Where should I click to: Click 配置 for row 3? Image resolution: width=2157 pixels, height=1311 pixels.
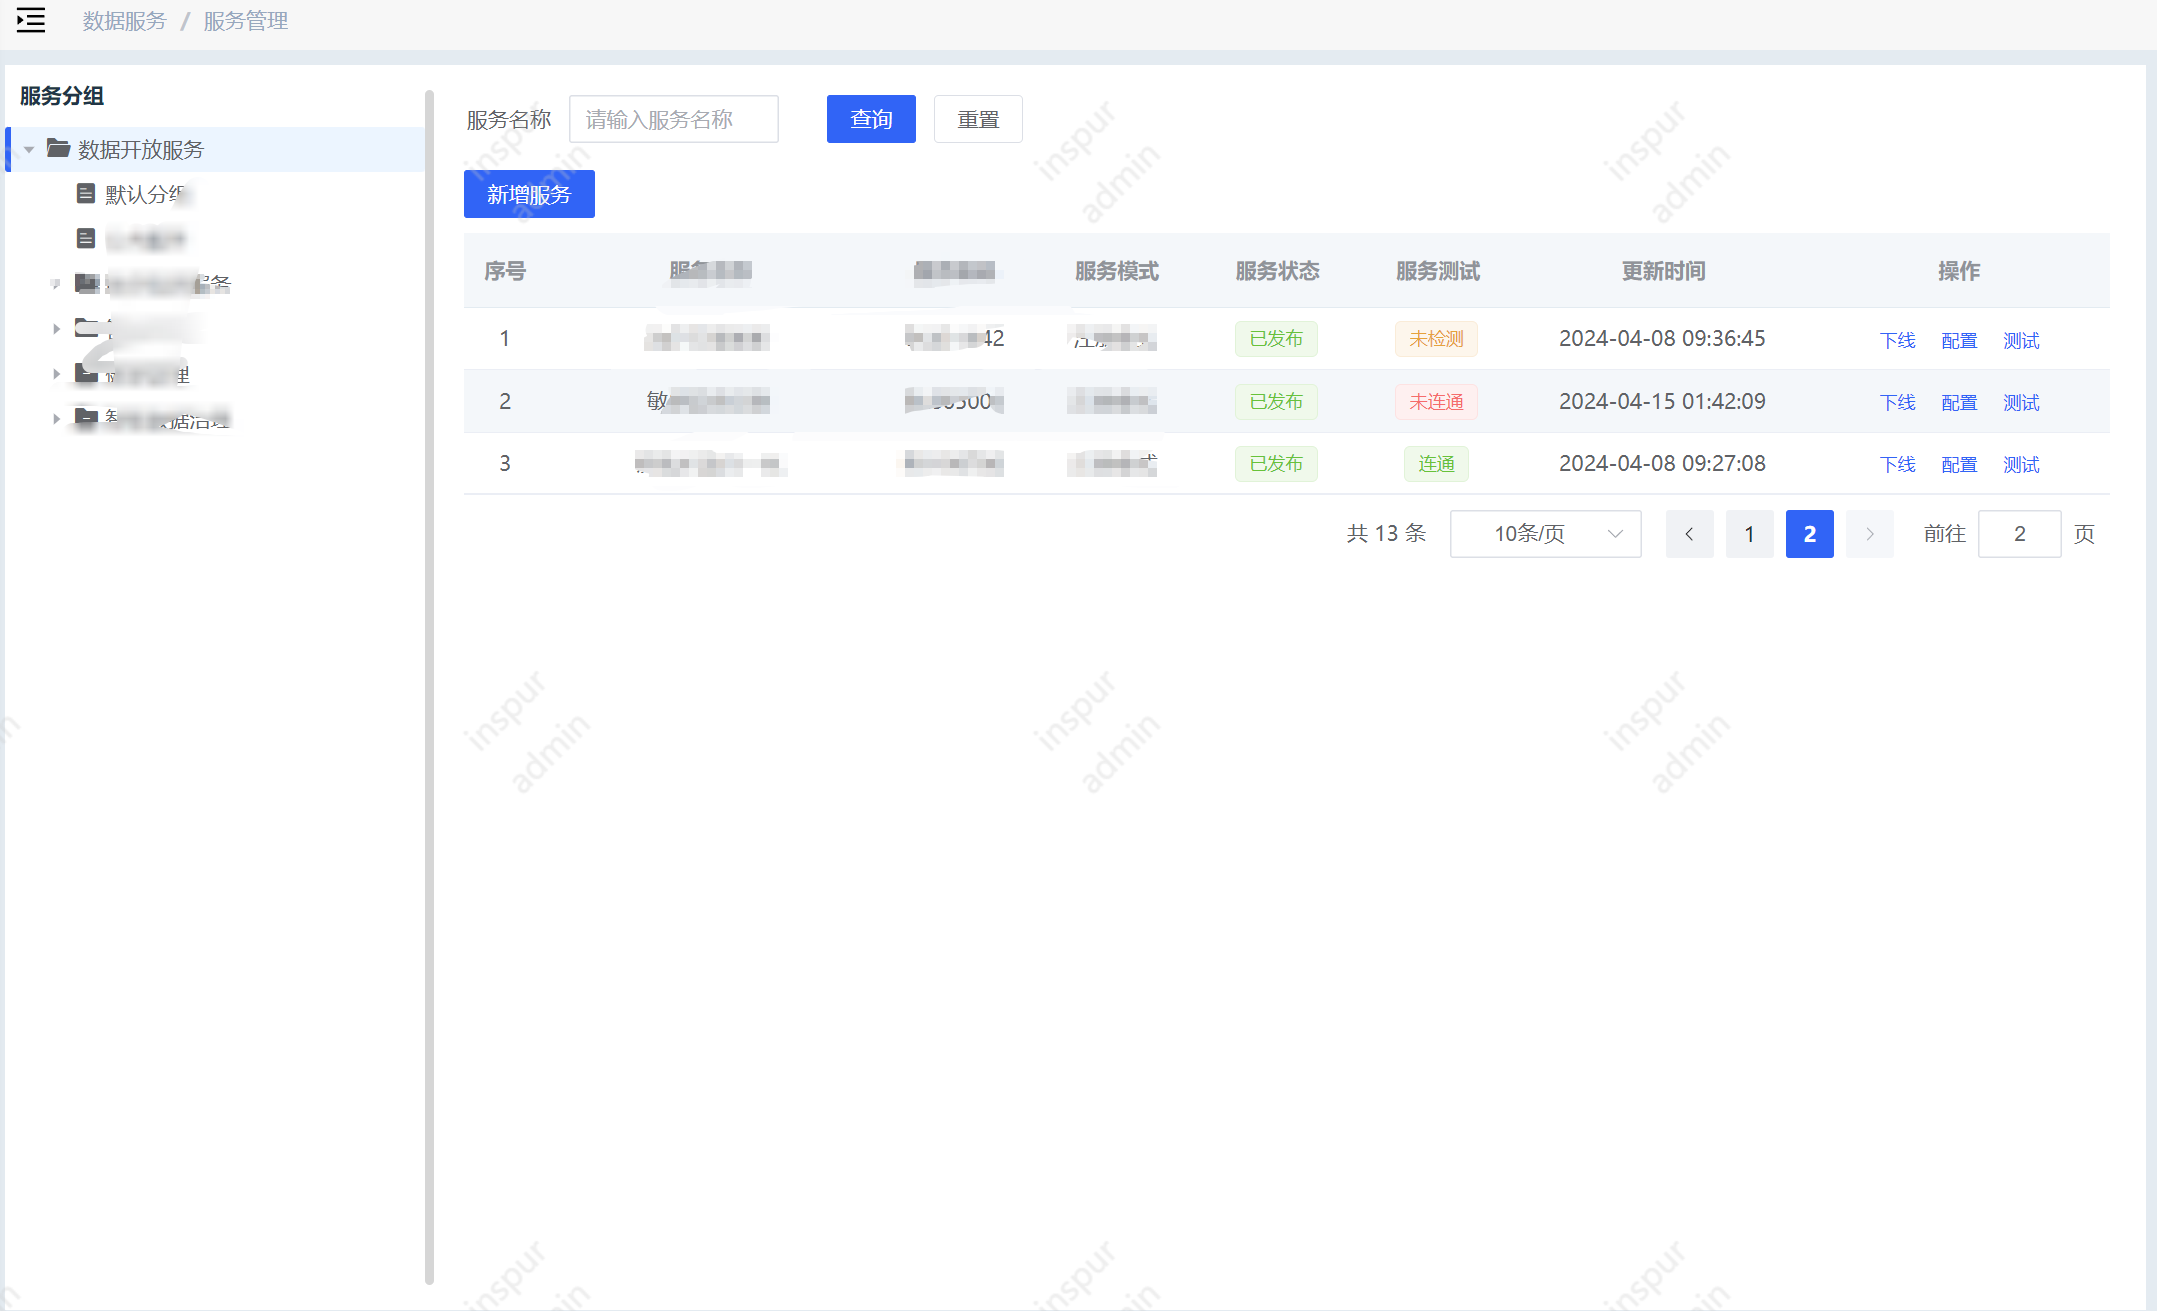[x=1959, y=464]
